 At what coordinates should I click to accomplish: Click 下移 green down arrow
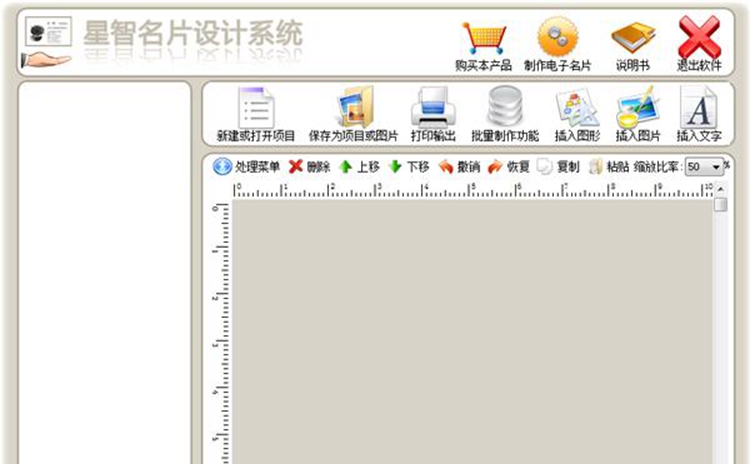pyautogui.click(x=408, y=166)
